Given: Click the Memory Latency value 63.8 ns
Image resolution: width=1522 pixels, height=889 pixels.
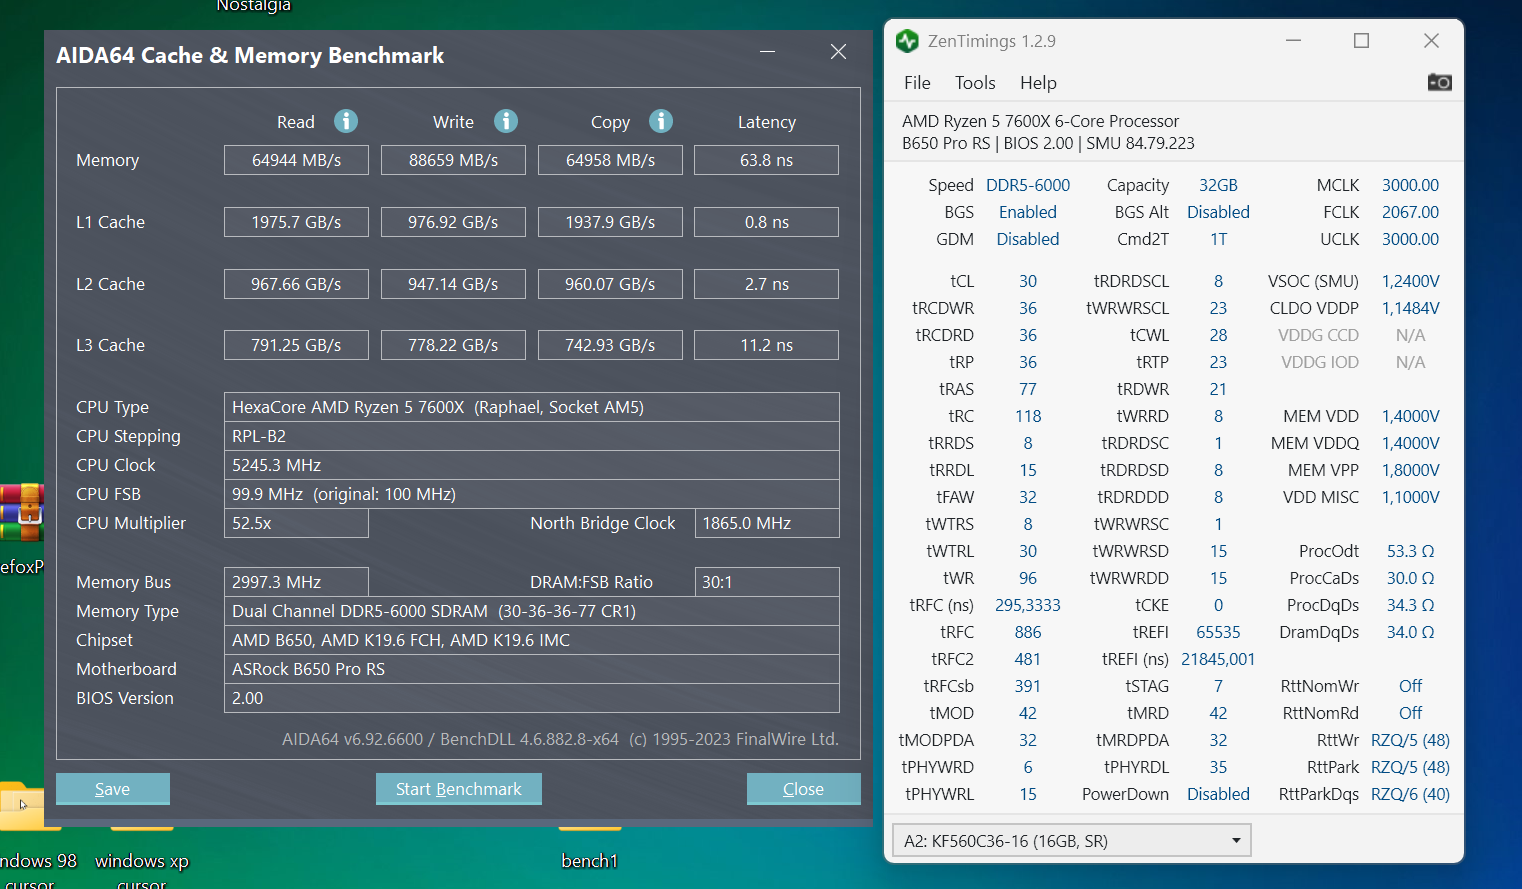Looking at the screenshot, I should [x=766, y=160].
